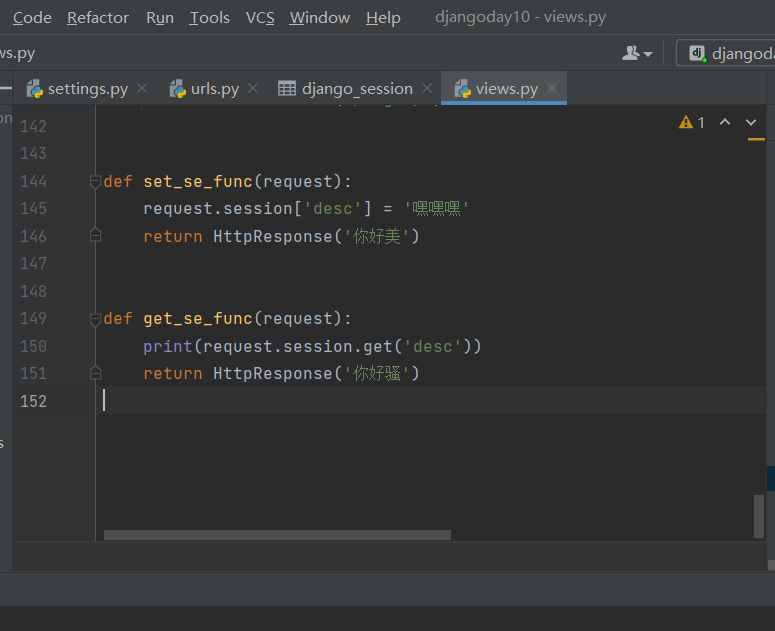Click line number 149 in gutter
Viewport: 775px width, 631px height.
pyautogui.click(x=33, y=318)
